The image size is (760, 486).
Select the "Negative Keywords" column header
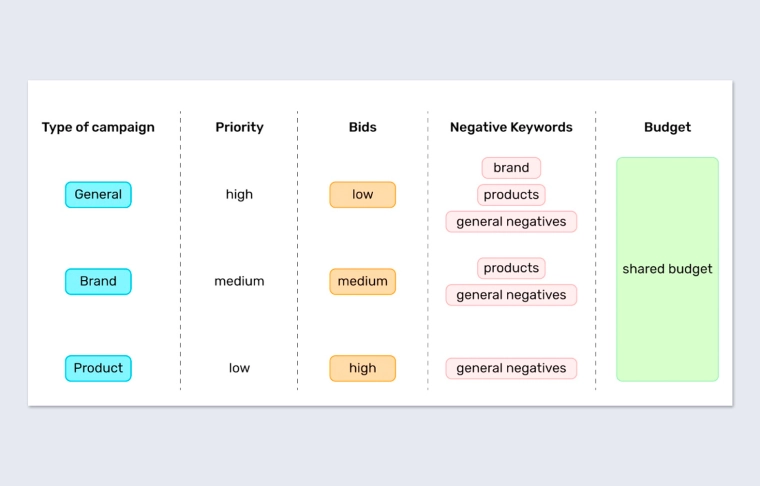pos(511,127)
